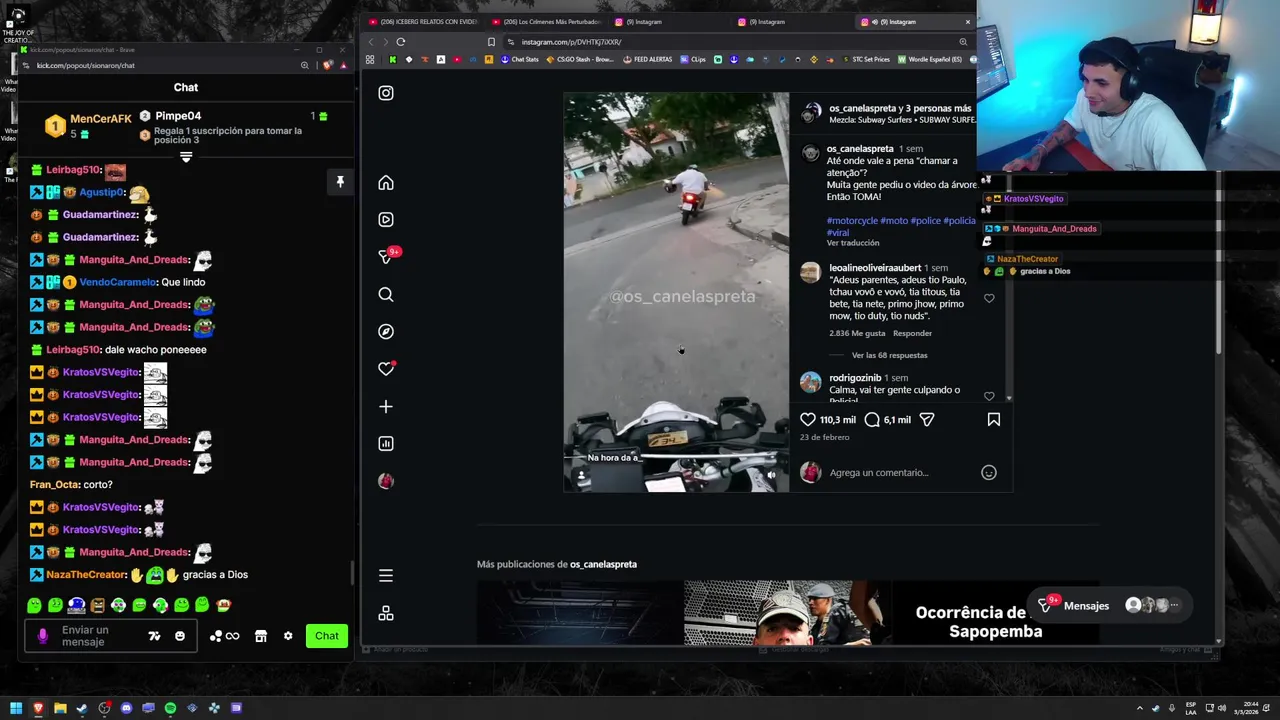This screenshot has height=720, width=1280.
Task: Switch to ICEBERG RELATOS YouTube tab
Action: [426, 22]
